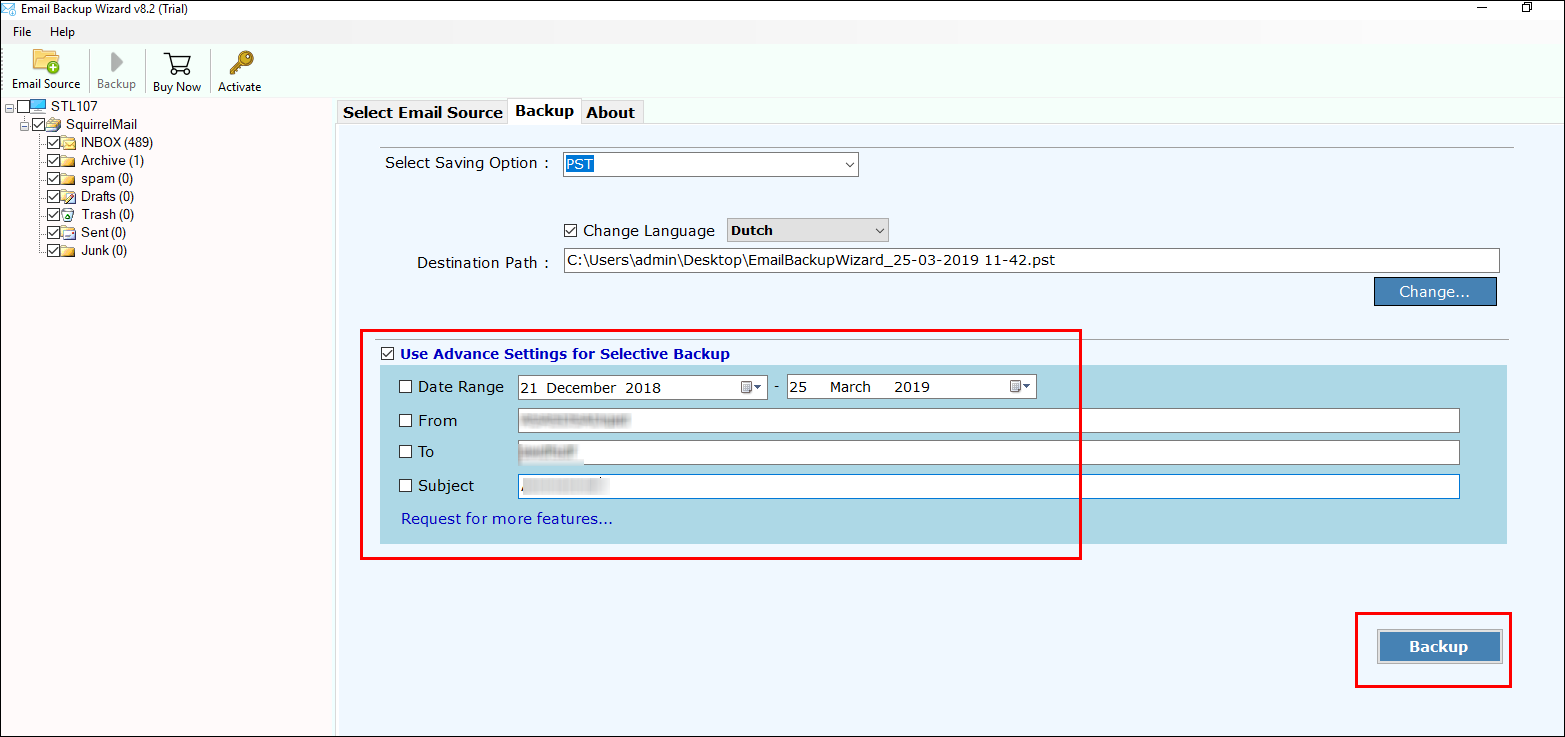Switch to the Select Email Source tab
Screen dimensions: 1565x737
pos(423,112)
